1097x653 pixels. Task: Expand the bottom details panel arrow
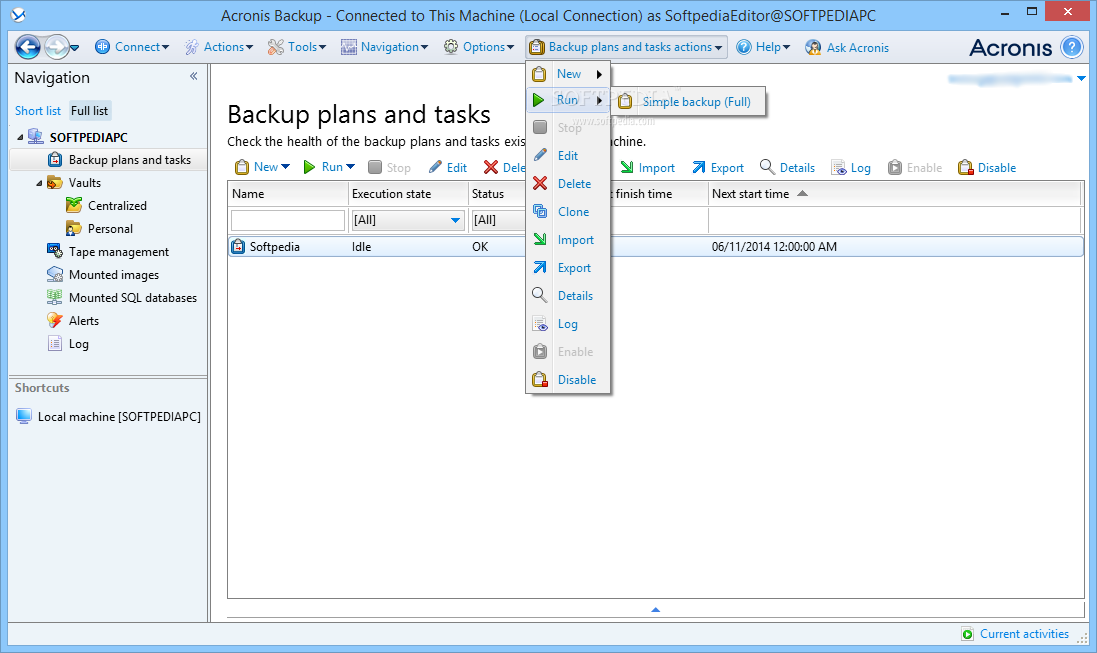(x=656, y=610)
